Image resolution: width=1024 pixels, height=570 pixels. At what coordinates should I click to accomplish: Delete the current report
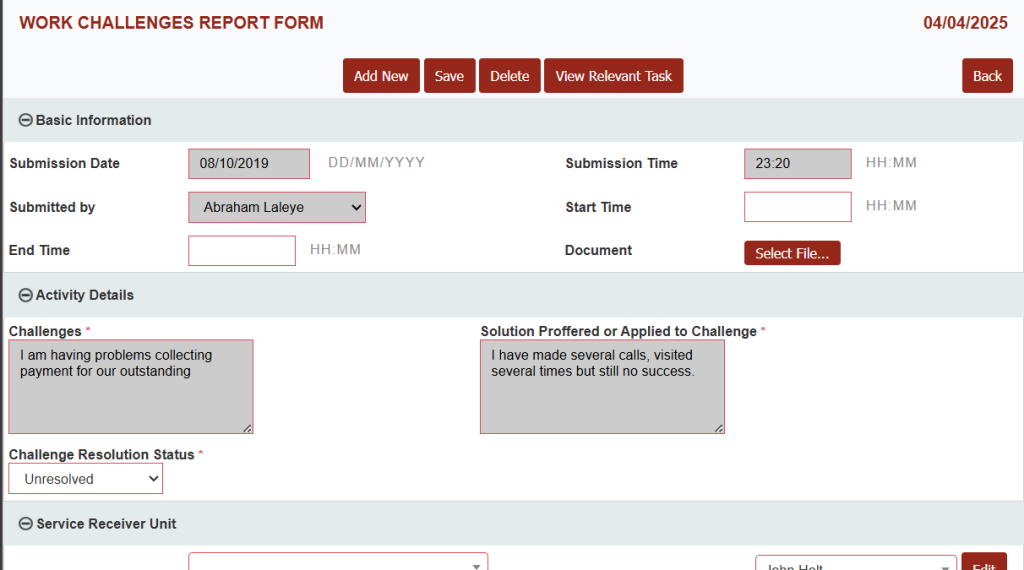coord(509,76)
